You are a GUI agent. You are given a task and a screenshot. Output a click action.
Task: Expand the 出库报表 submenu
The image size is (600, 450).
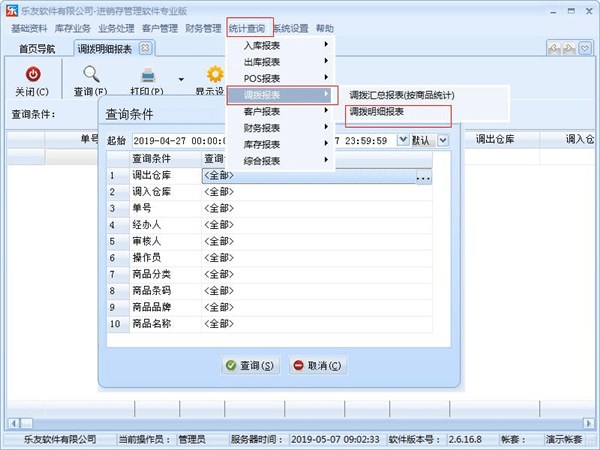281,62
